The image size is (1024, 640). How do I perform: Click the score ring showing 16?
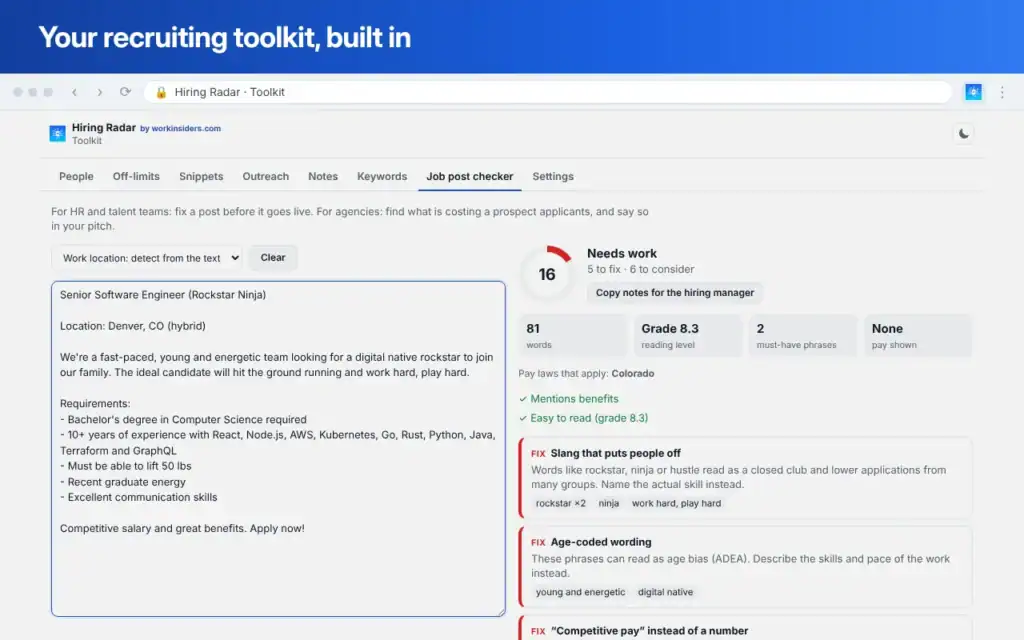coord(547,274)
